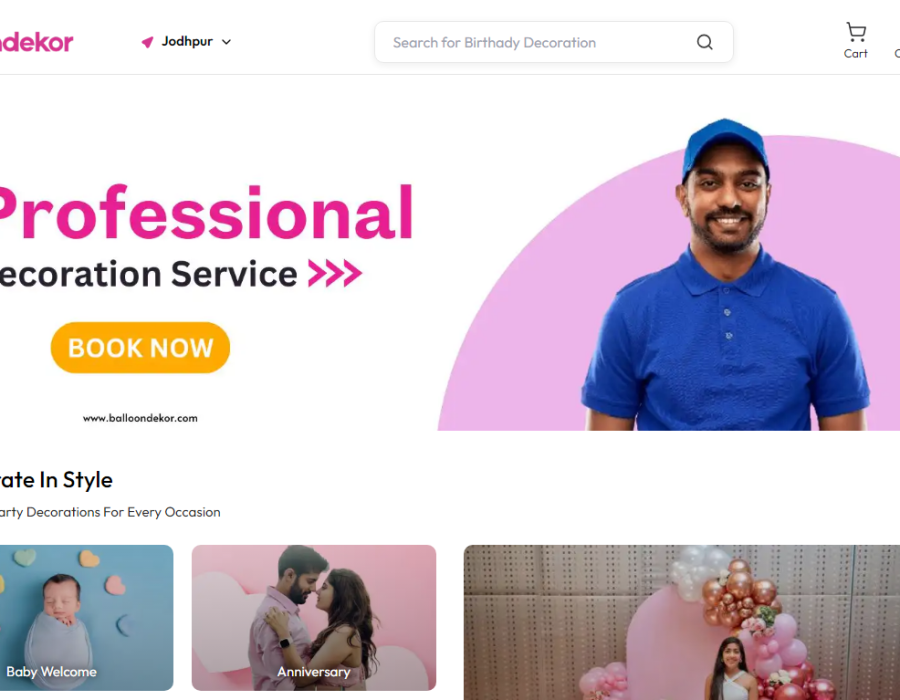Click the search magnifier icon
This screenshot has height=700, width=900.
705,42
